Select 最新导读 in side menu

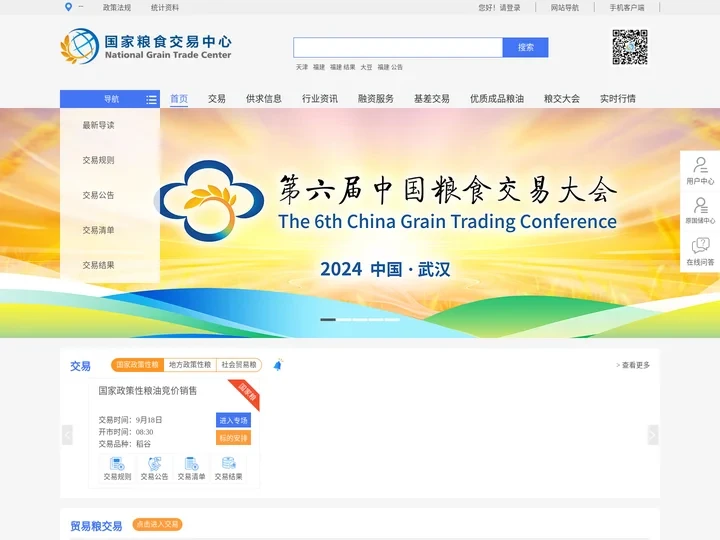(x=98, y=125)
